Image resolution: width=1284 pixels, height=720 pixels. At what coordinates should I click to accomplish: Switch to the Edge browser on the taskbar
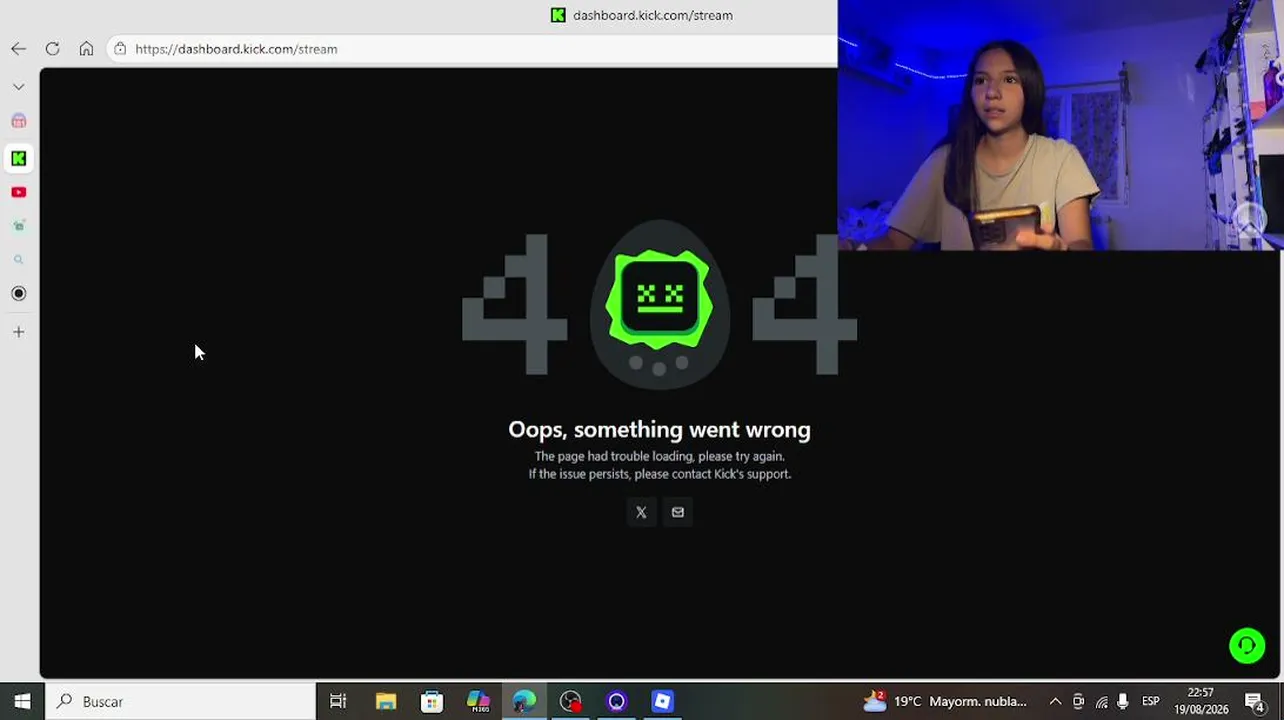click(524, 701)
